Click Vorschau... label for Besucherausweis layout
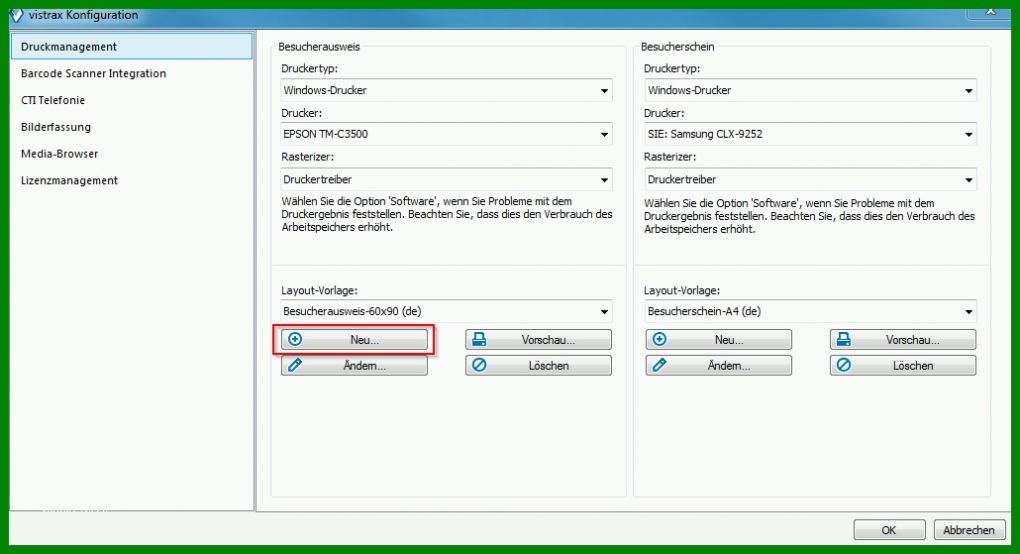Viewport: 1020px width, 554px height. tap(548, 339)
